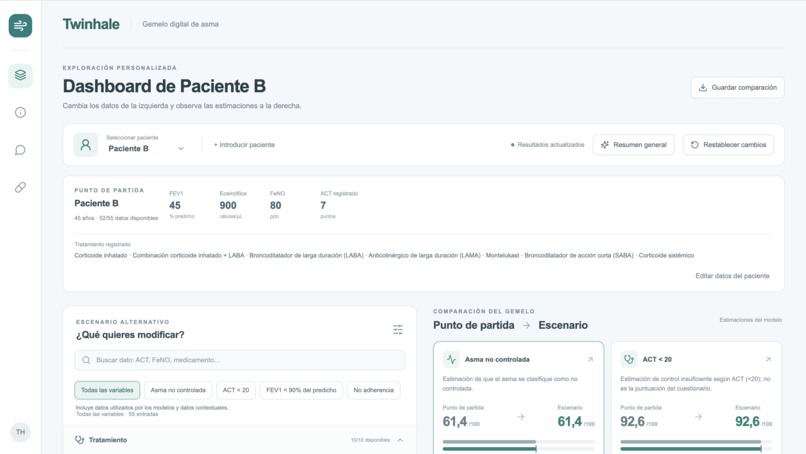Click the 10/10 disponibles label
This screenshot has height=454, width=806.
click(370, 440)
